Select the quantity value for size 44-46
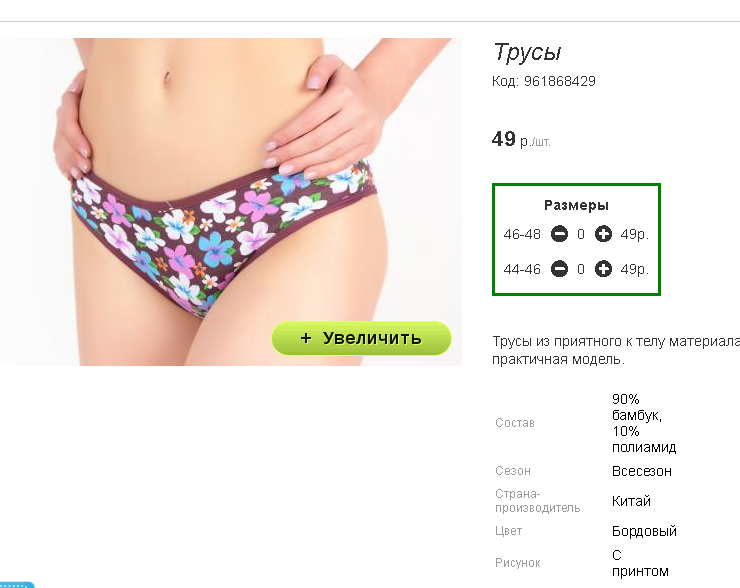The image size is (740, 588). pyautogui.click(x=581, y=269)
